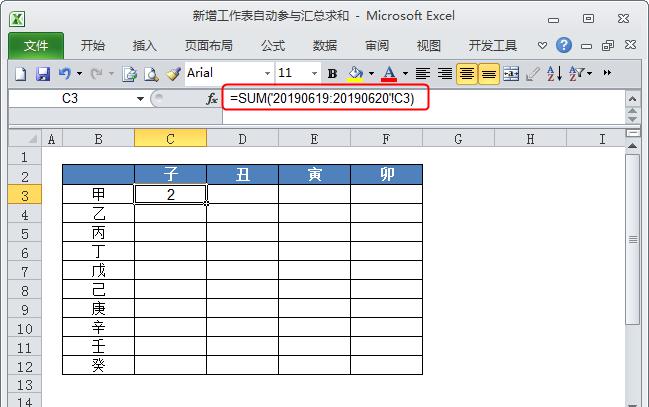This screenshot has width=649, height=407.
Task: Click the vertical scrollbar up arrow
Action: pos(632,146)
